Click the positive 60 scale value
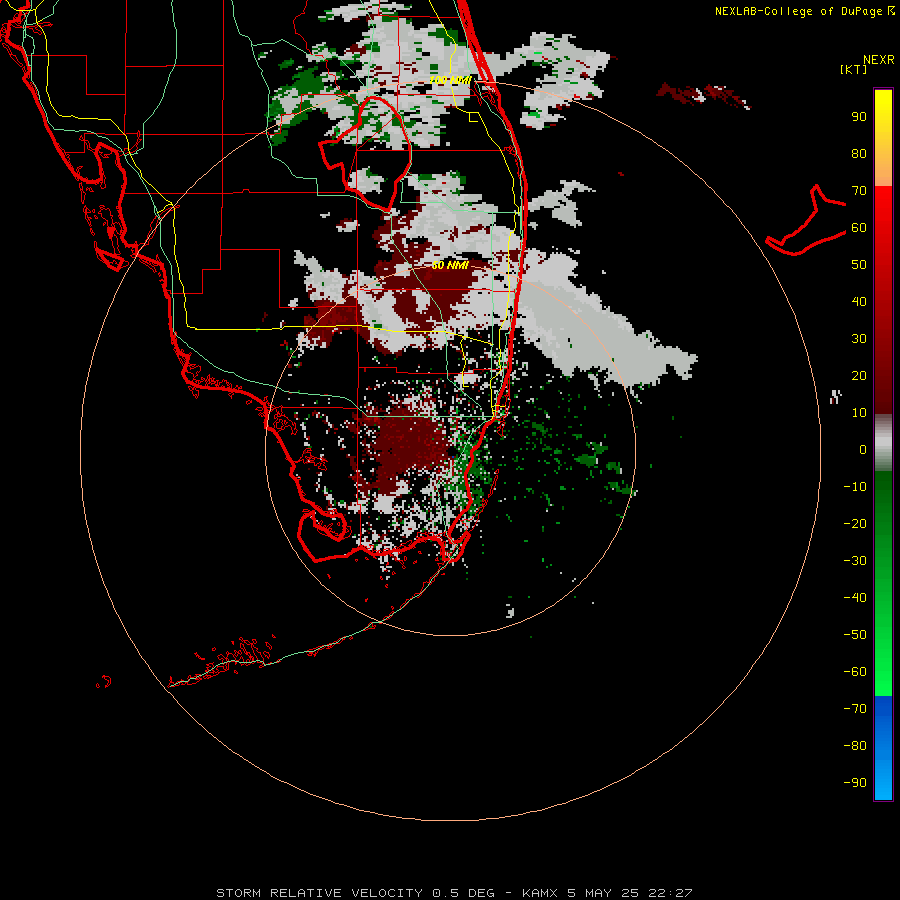Screen dimensions: 900x900 click(859, 228)
